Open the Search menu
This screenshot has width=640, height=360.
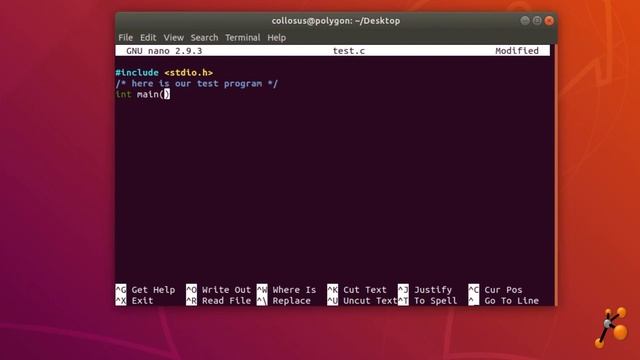(204, 38)
